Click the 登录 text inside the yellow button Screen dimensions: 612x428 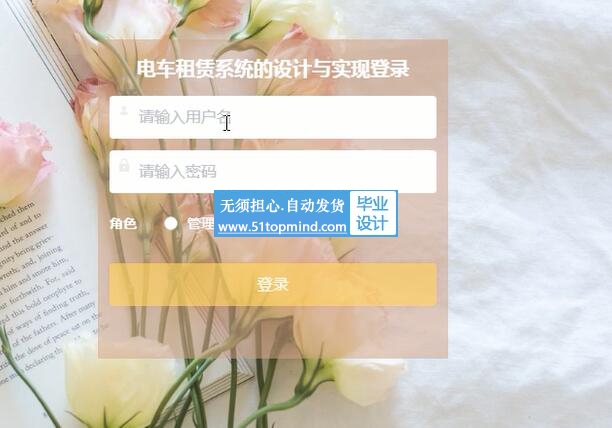point(273,284)
